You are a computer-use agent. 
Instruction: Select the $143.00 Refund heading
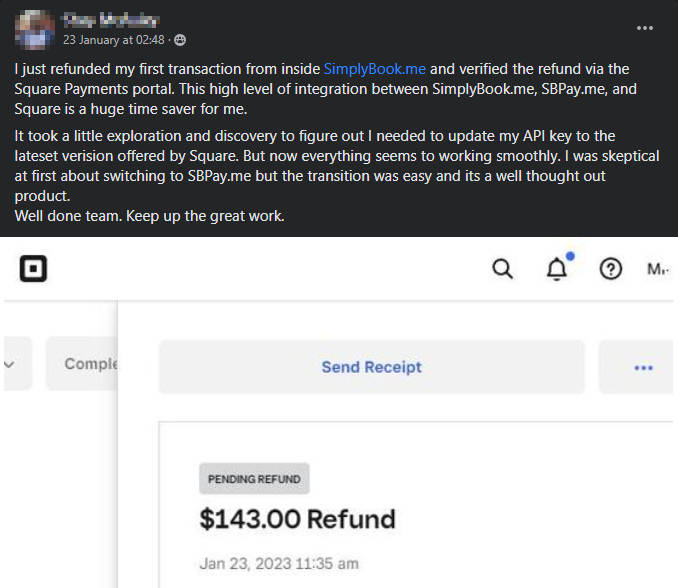[297, 519]
